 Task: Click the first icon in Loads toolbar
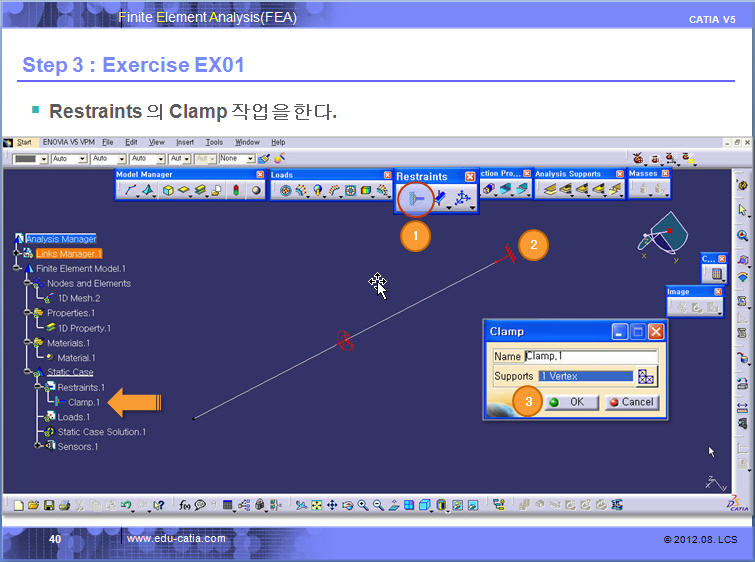click(285, 190)
